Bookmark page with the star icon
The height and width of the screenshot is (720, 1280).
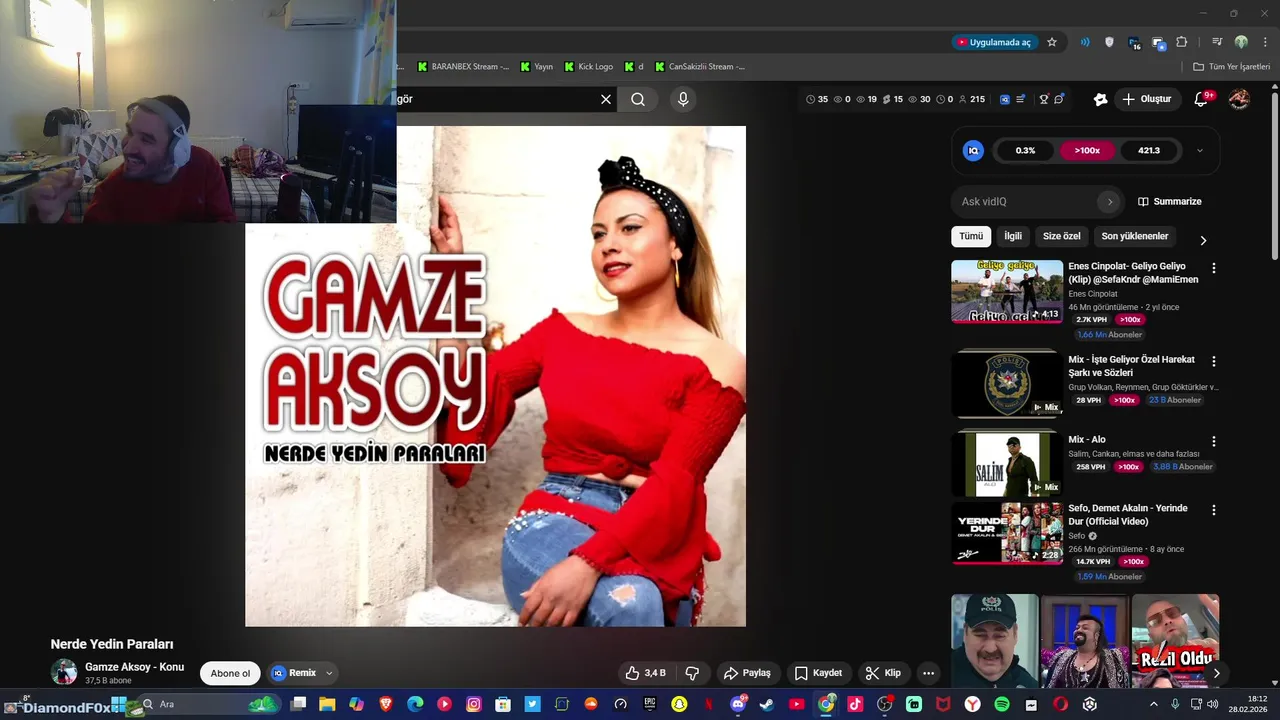point(1052,42)
